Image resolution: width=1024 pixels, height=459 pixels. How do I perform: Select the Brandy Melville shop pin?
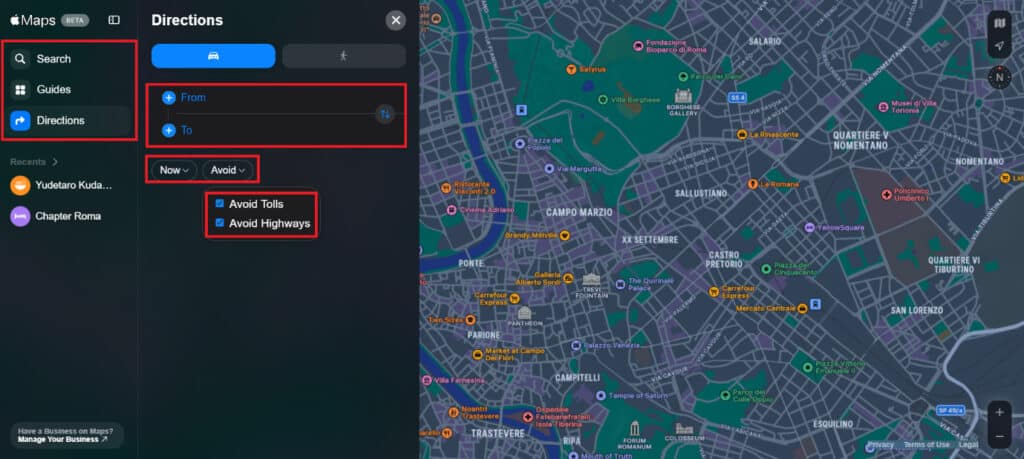pyautogui.click(x=565, y=235)
